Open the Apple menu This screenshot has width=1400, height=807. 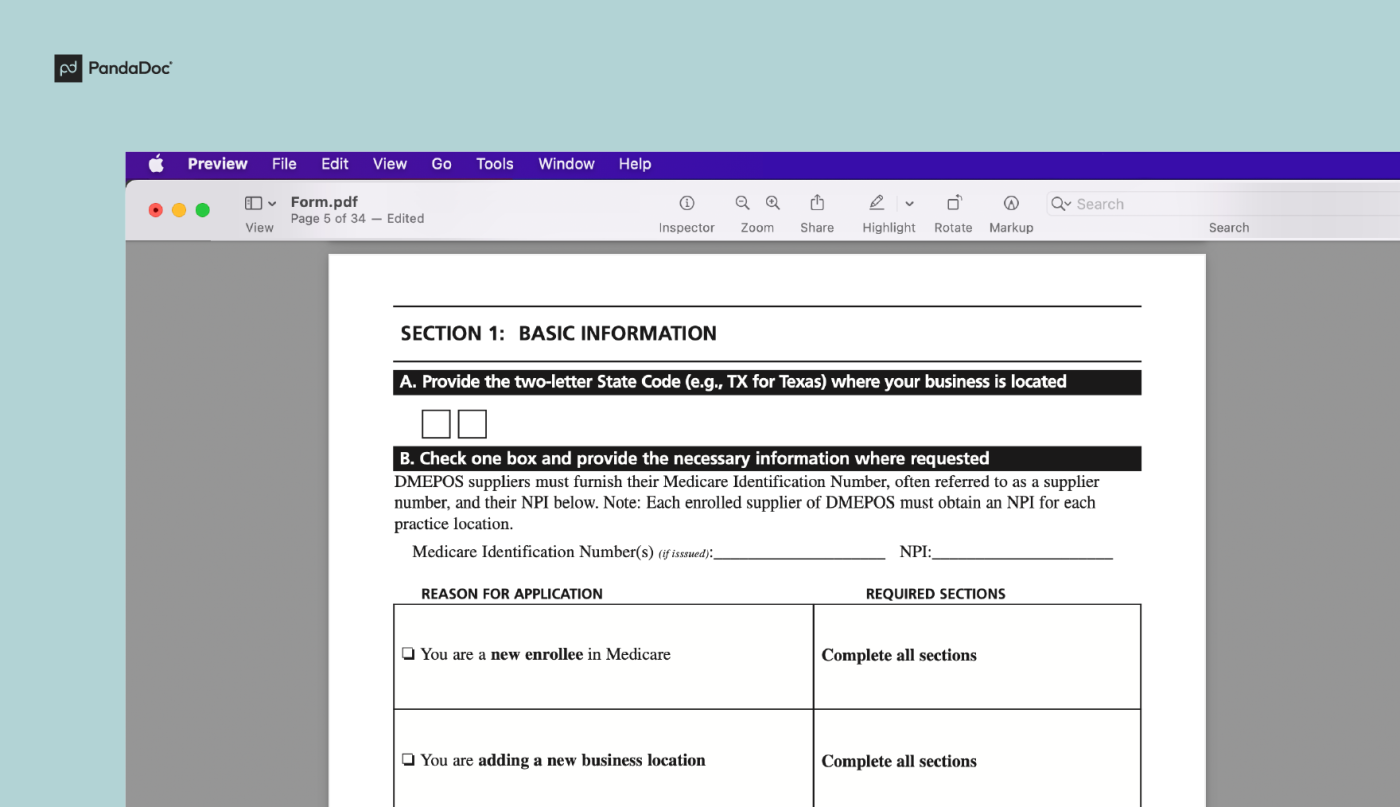(x=155, y=164)
